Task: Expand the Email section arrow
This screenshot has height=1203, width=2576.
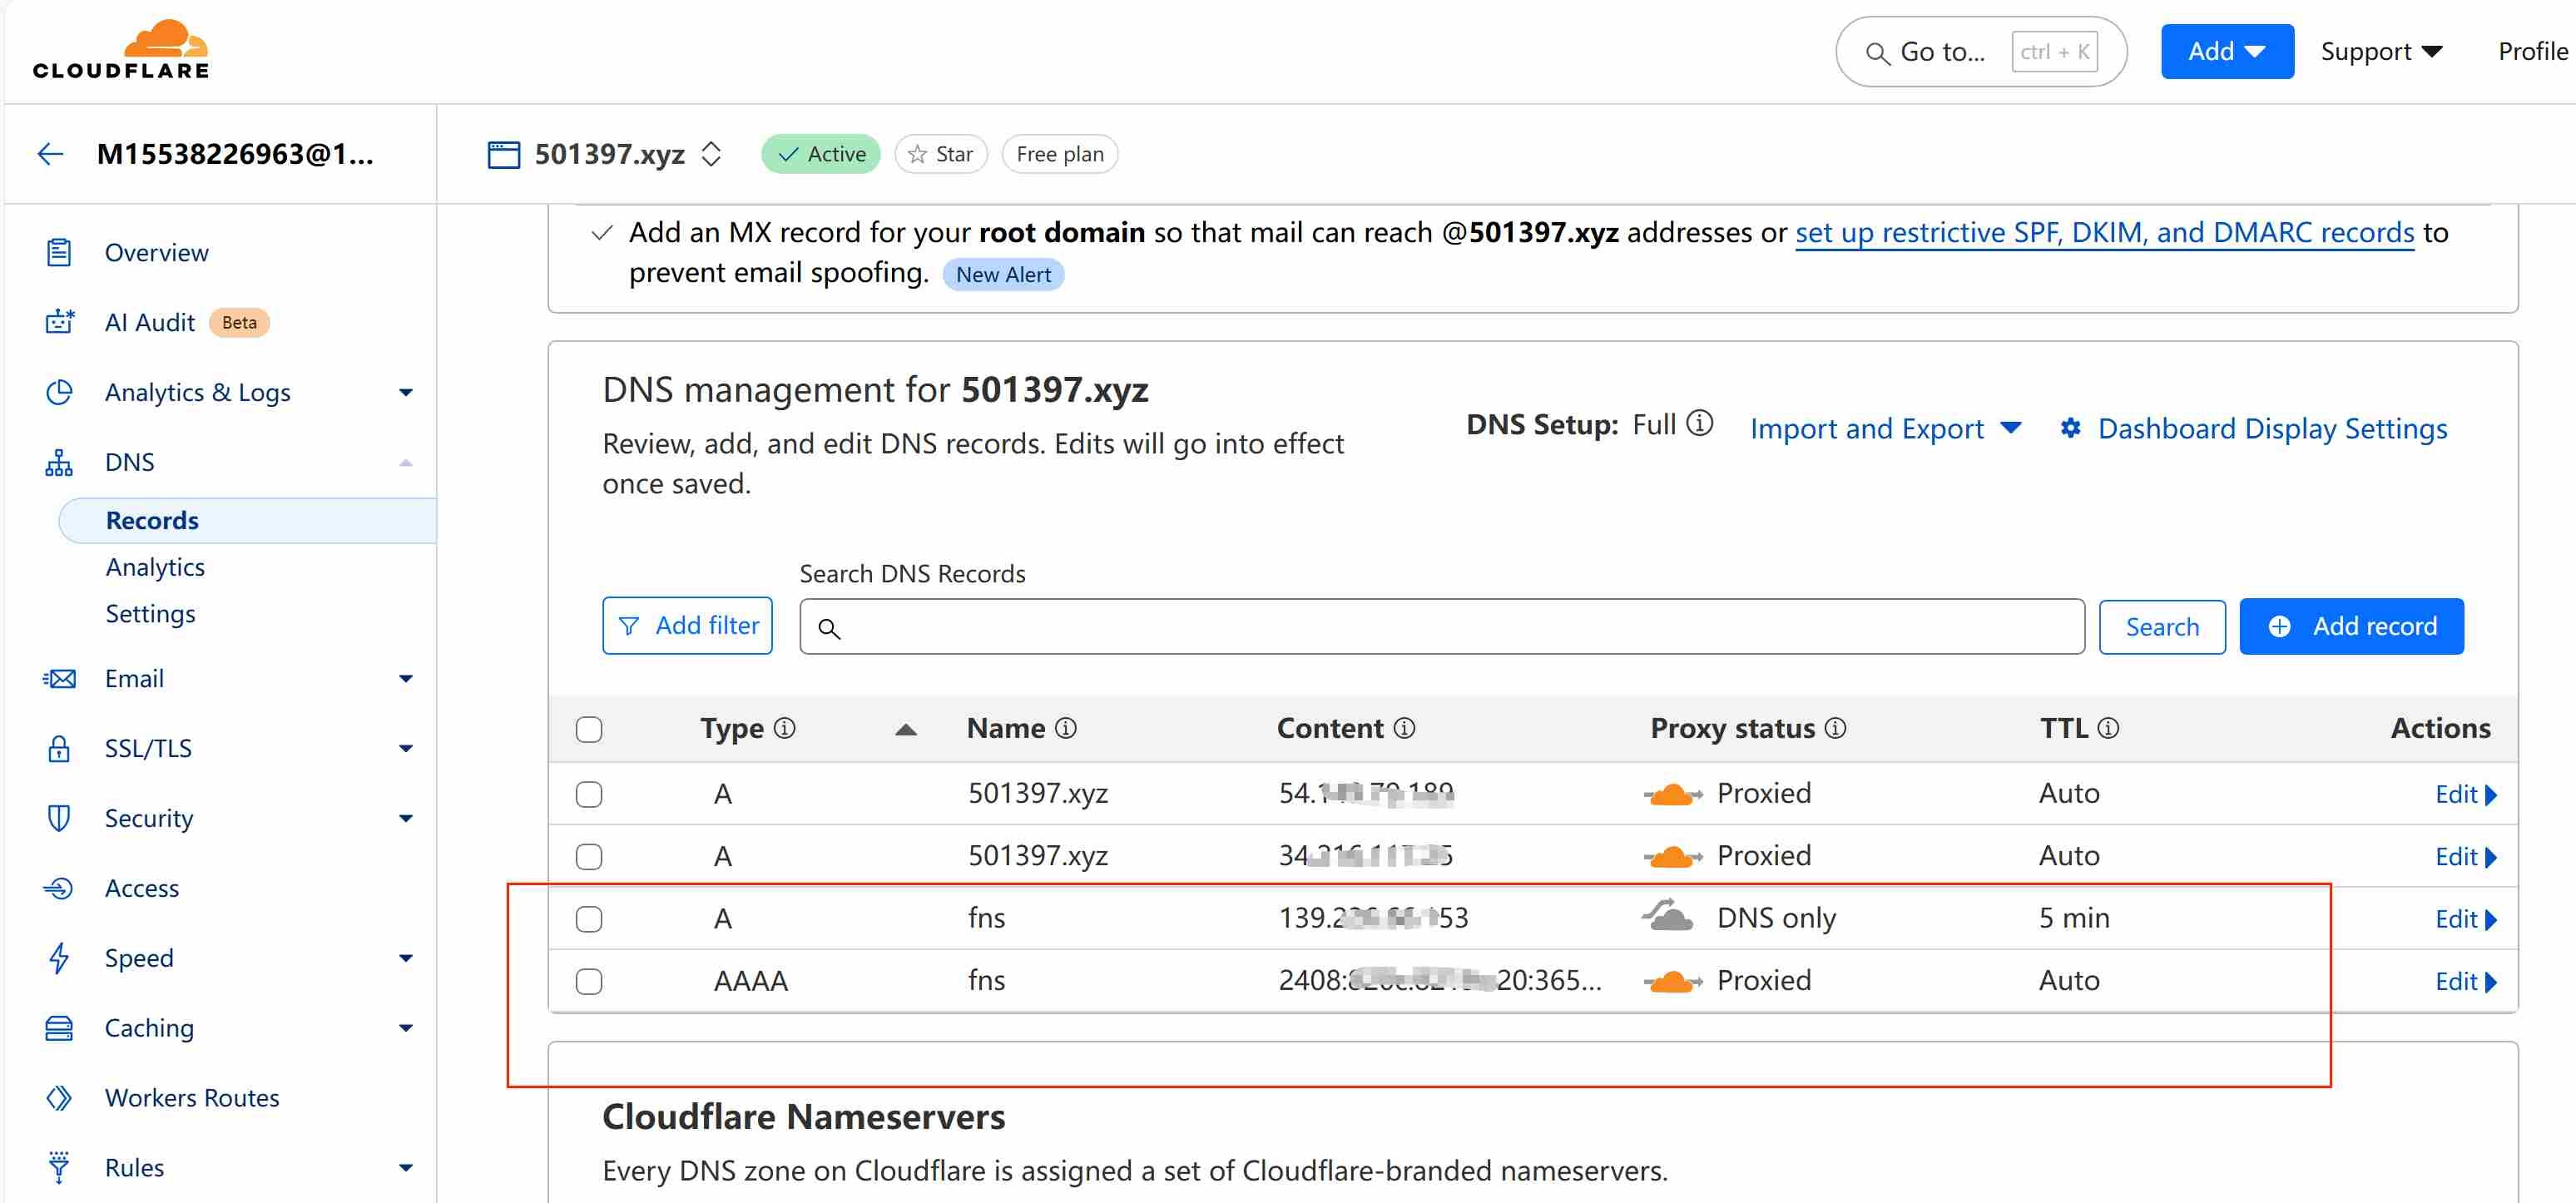Action: [406, 678]
